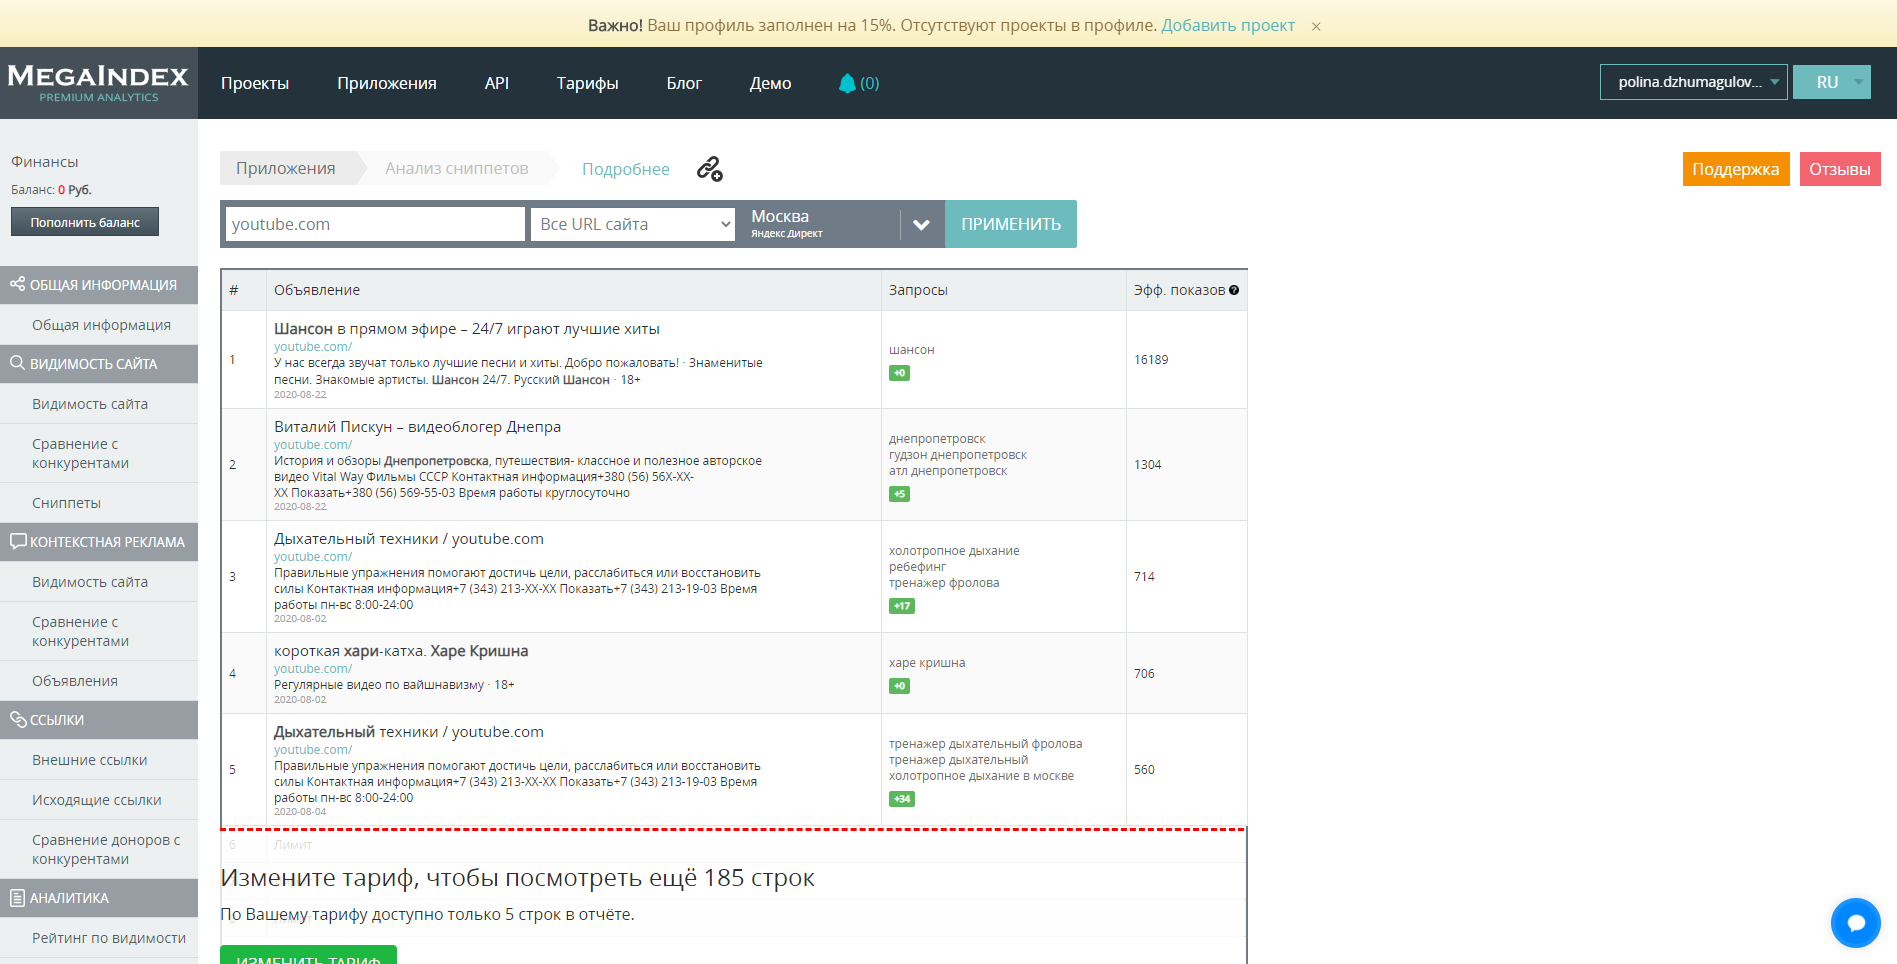Click the короткая хари-катха ad title

401,651
